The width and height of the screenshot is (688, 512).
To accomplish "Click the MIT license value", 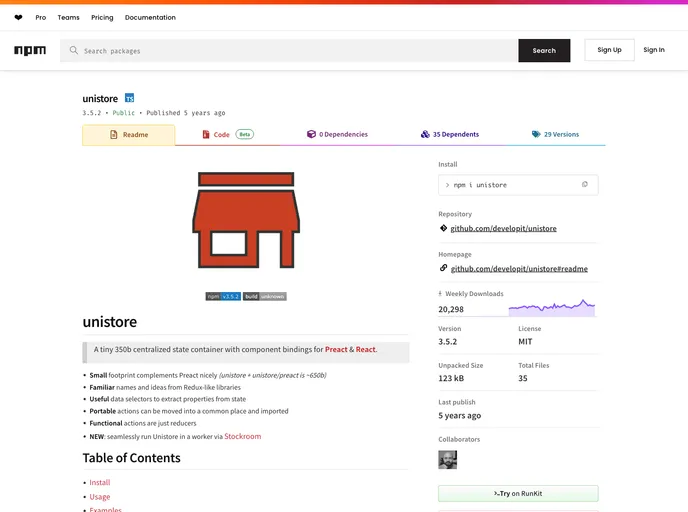I will point(525,342).
